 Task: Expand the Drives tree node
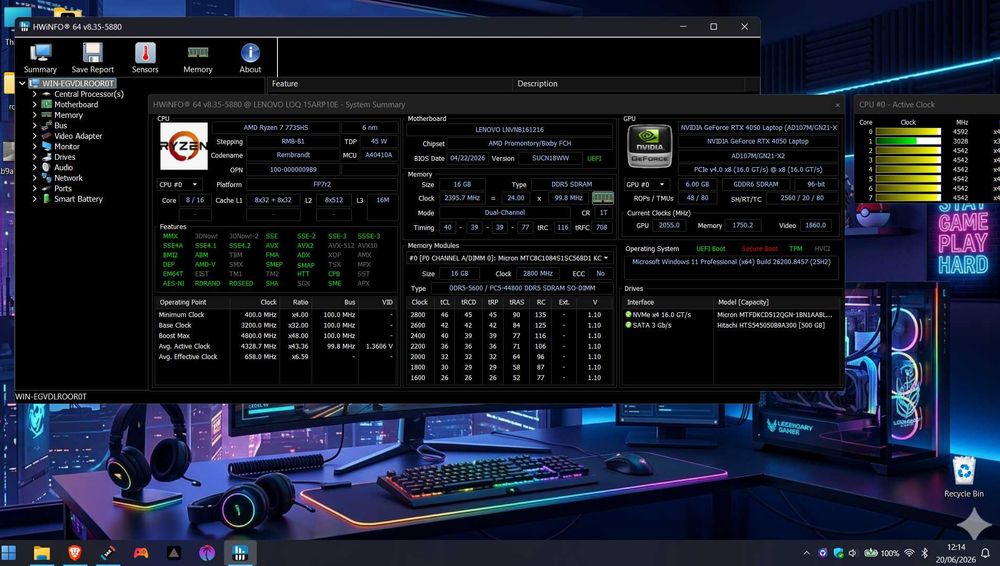(34, 156)
